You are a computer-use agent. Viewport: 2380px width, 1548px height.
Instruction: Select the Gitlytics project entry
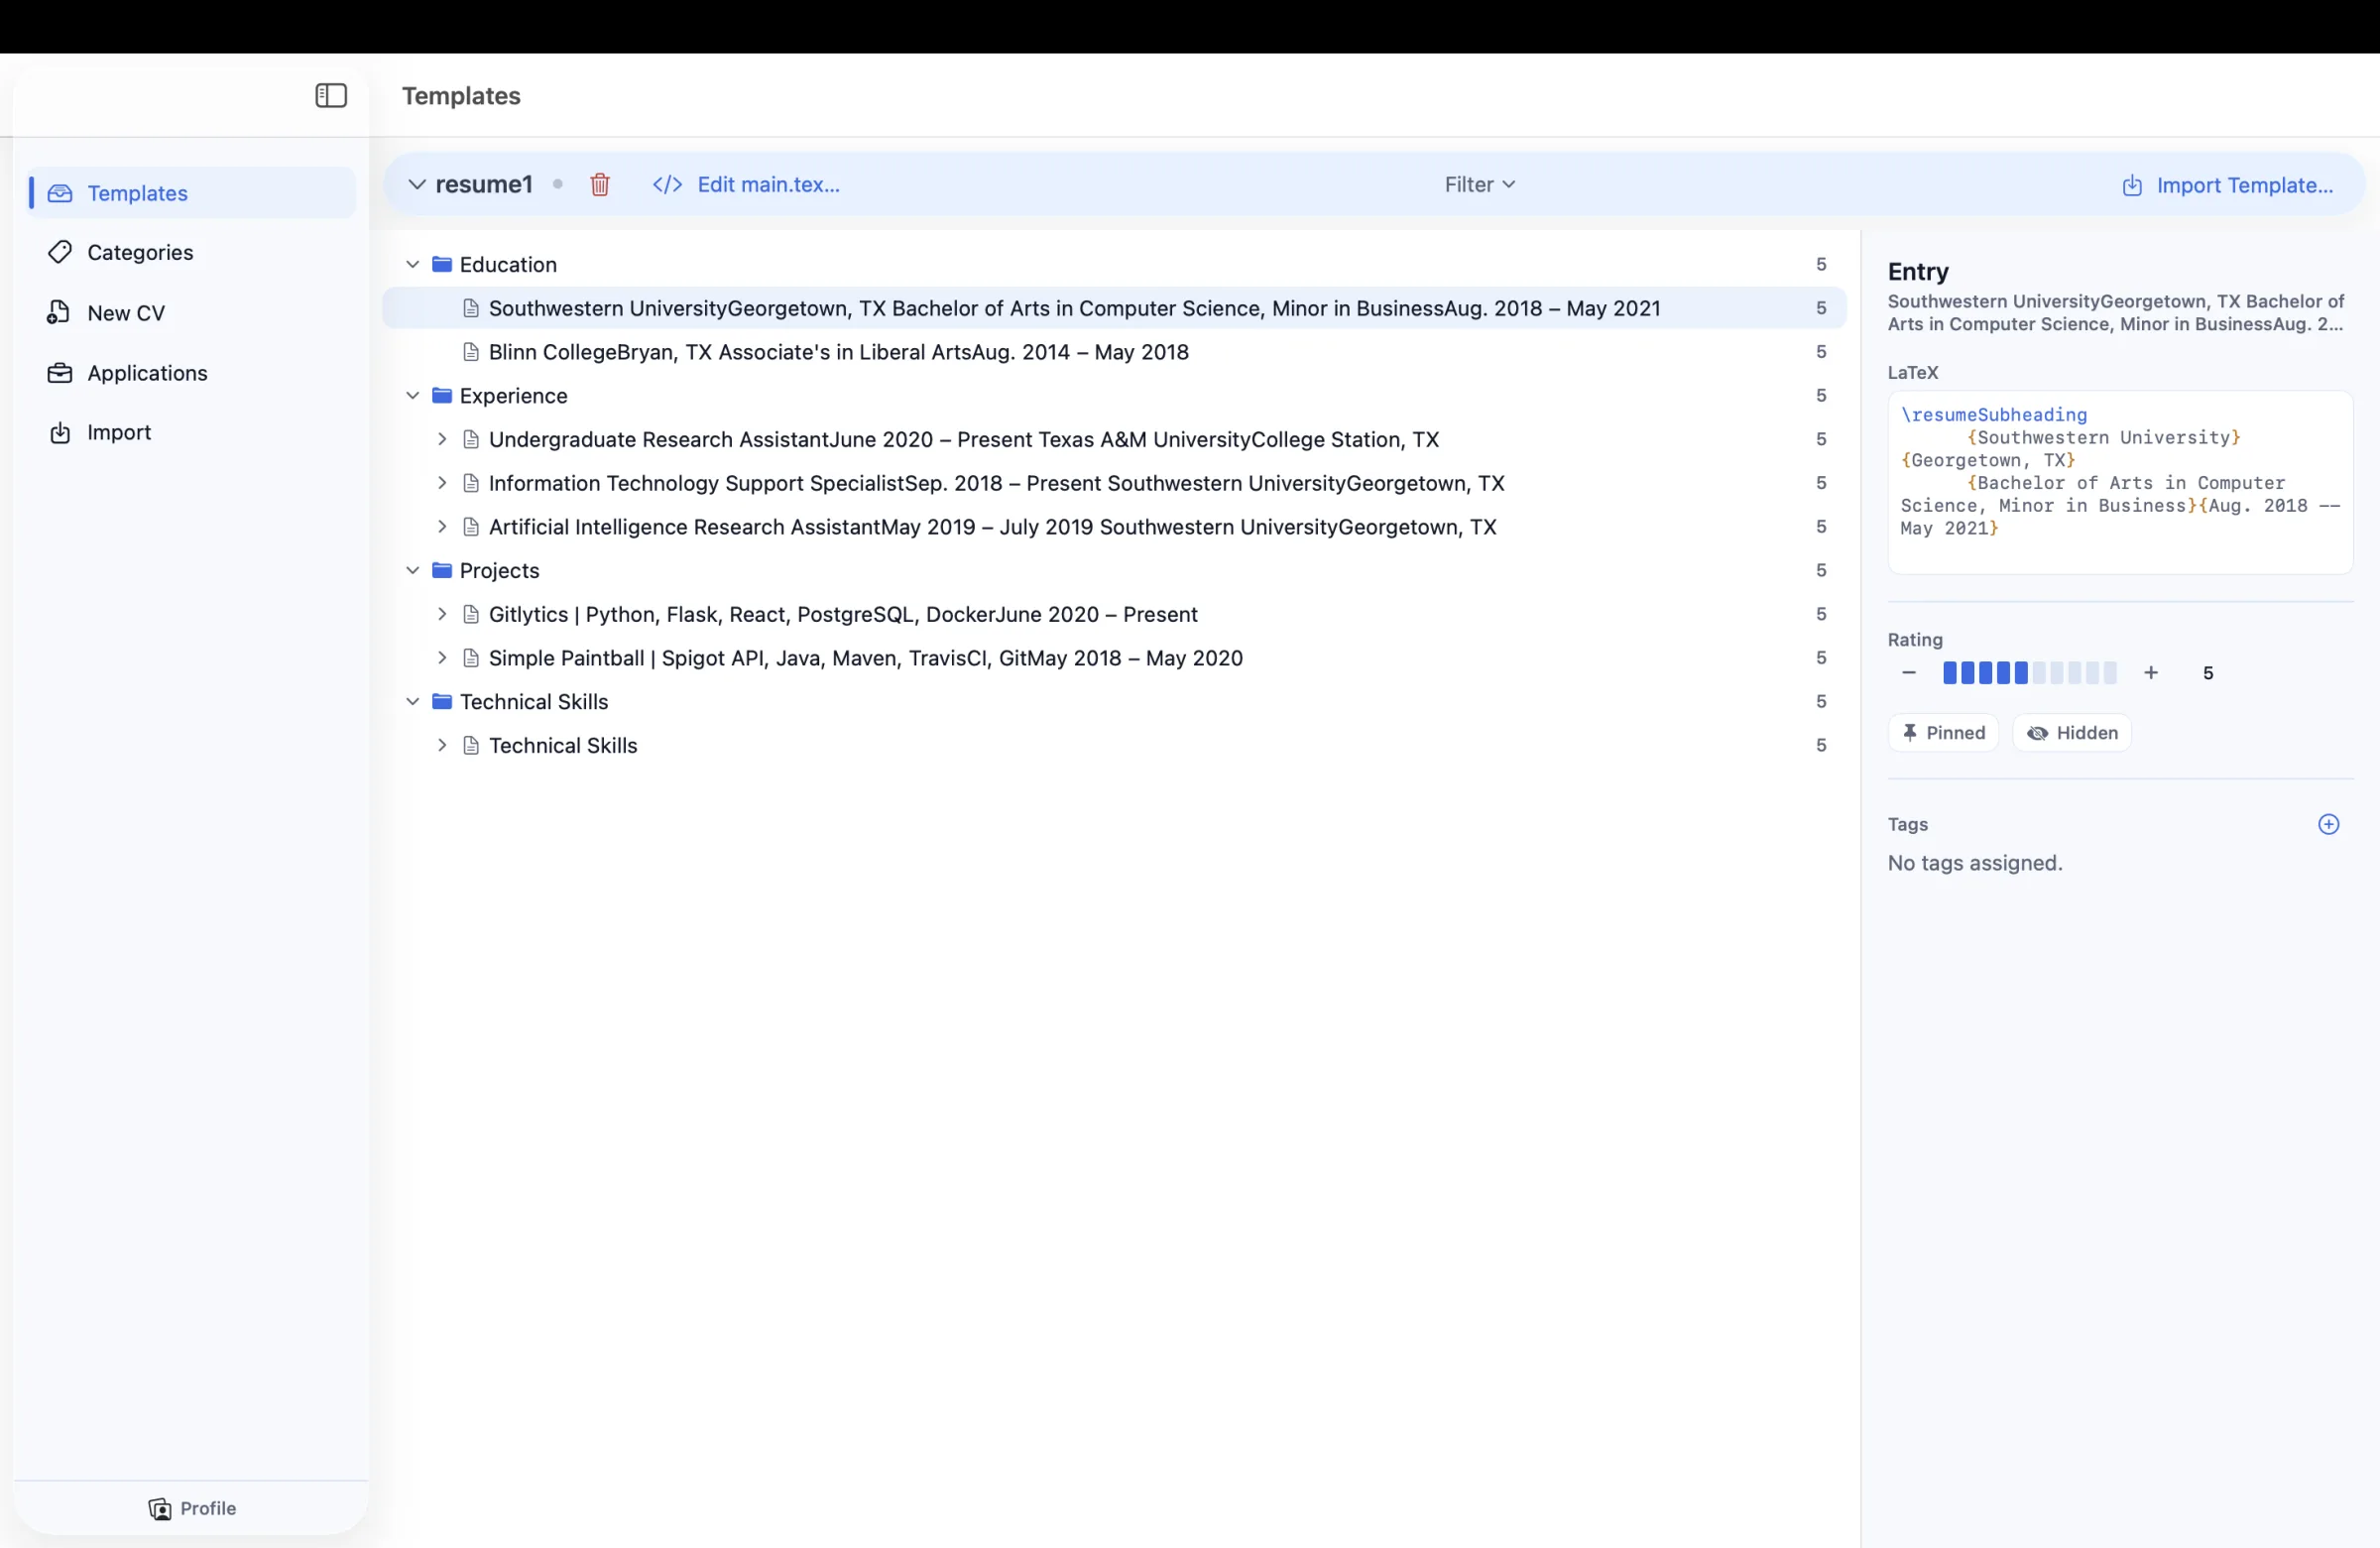[x=1114, y=614]
